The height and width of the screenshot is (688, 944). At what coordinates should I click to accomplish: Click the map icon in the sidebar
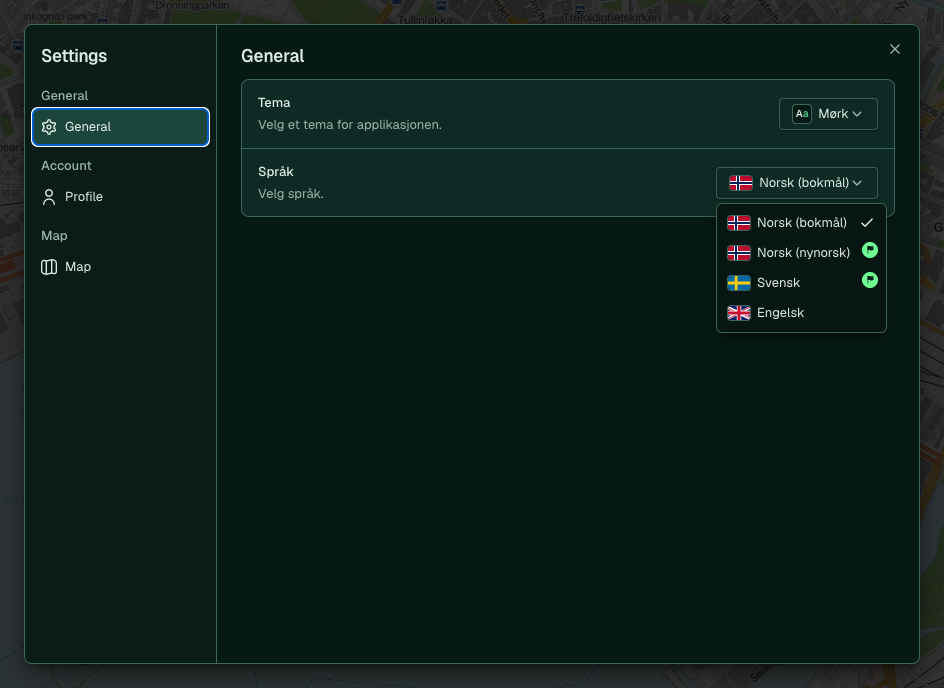pos(49,267)
